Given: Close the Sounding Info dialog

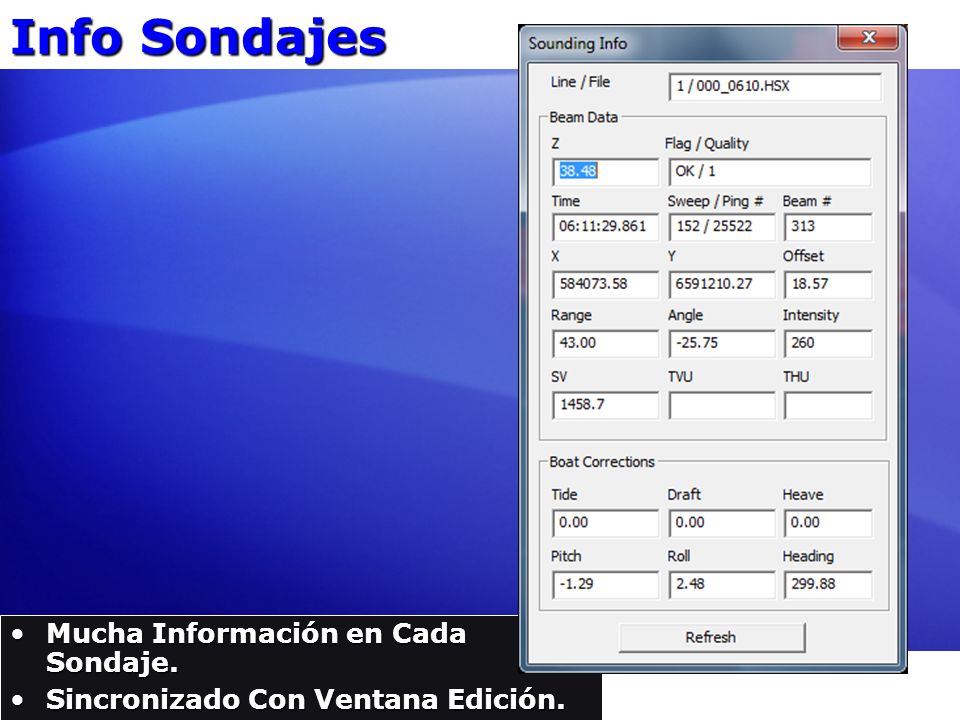Looking at the screenshot, I should [868, 38].
